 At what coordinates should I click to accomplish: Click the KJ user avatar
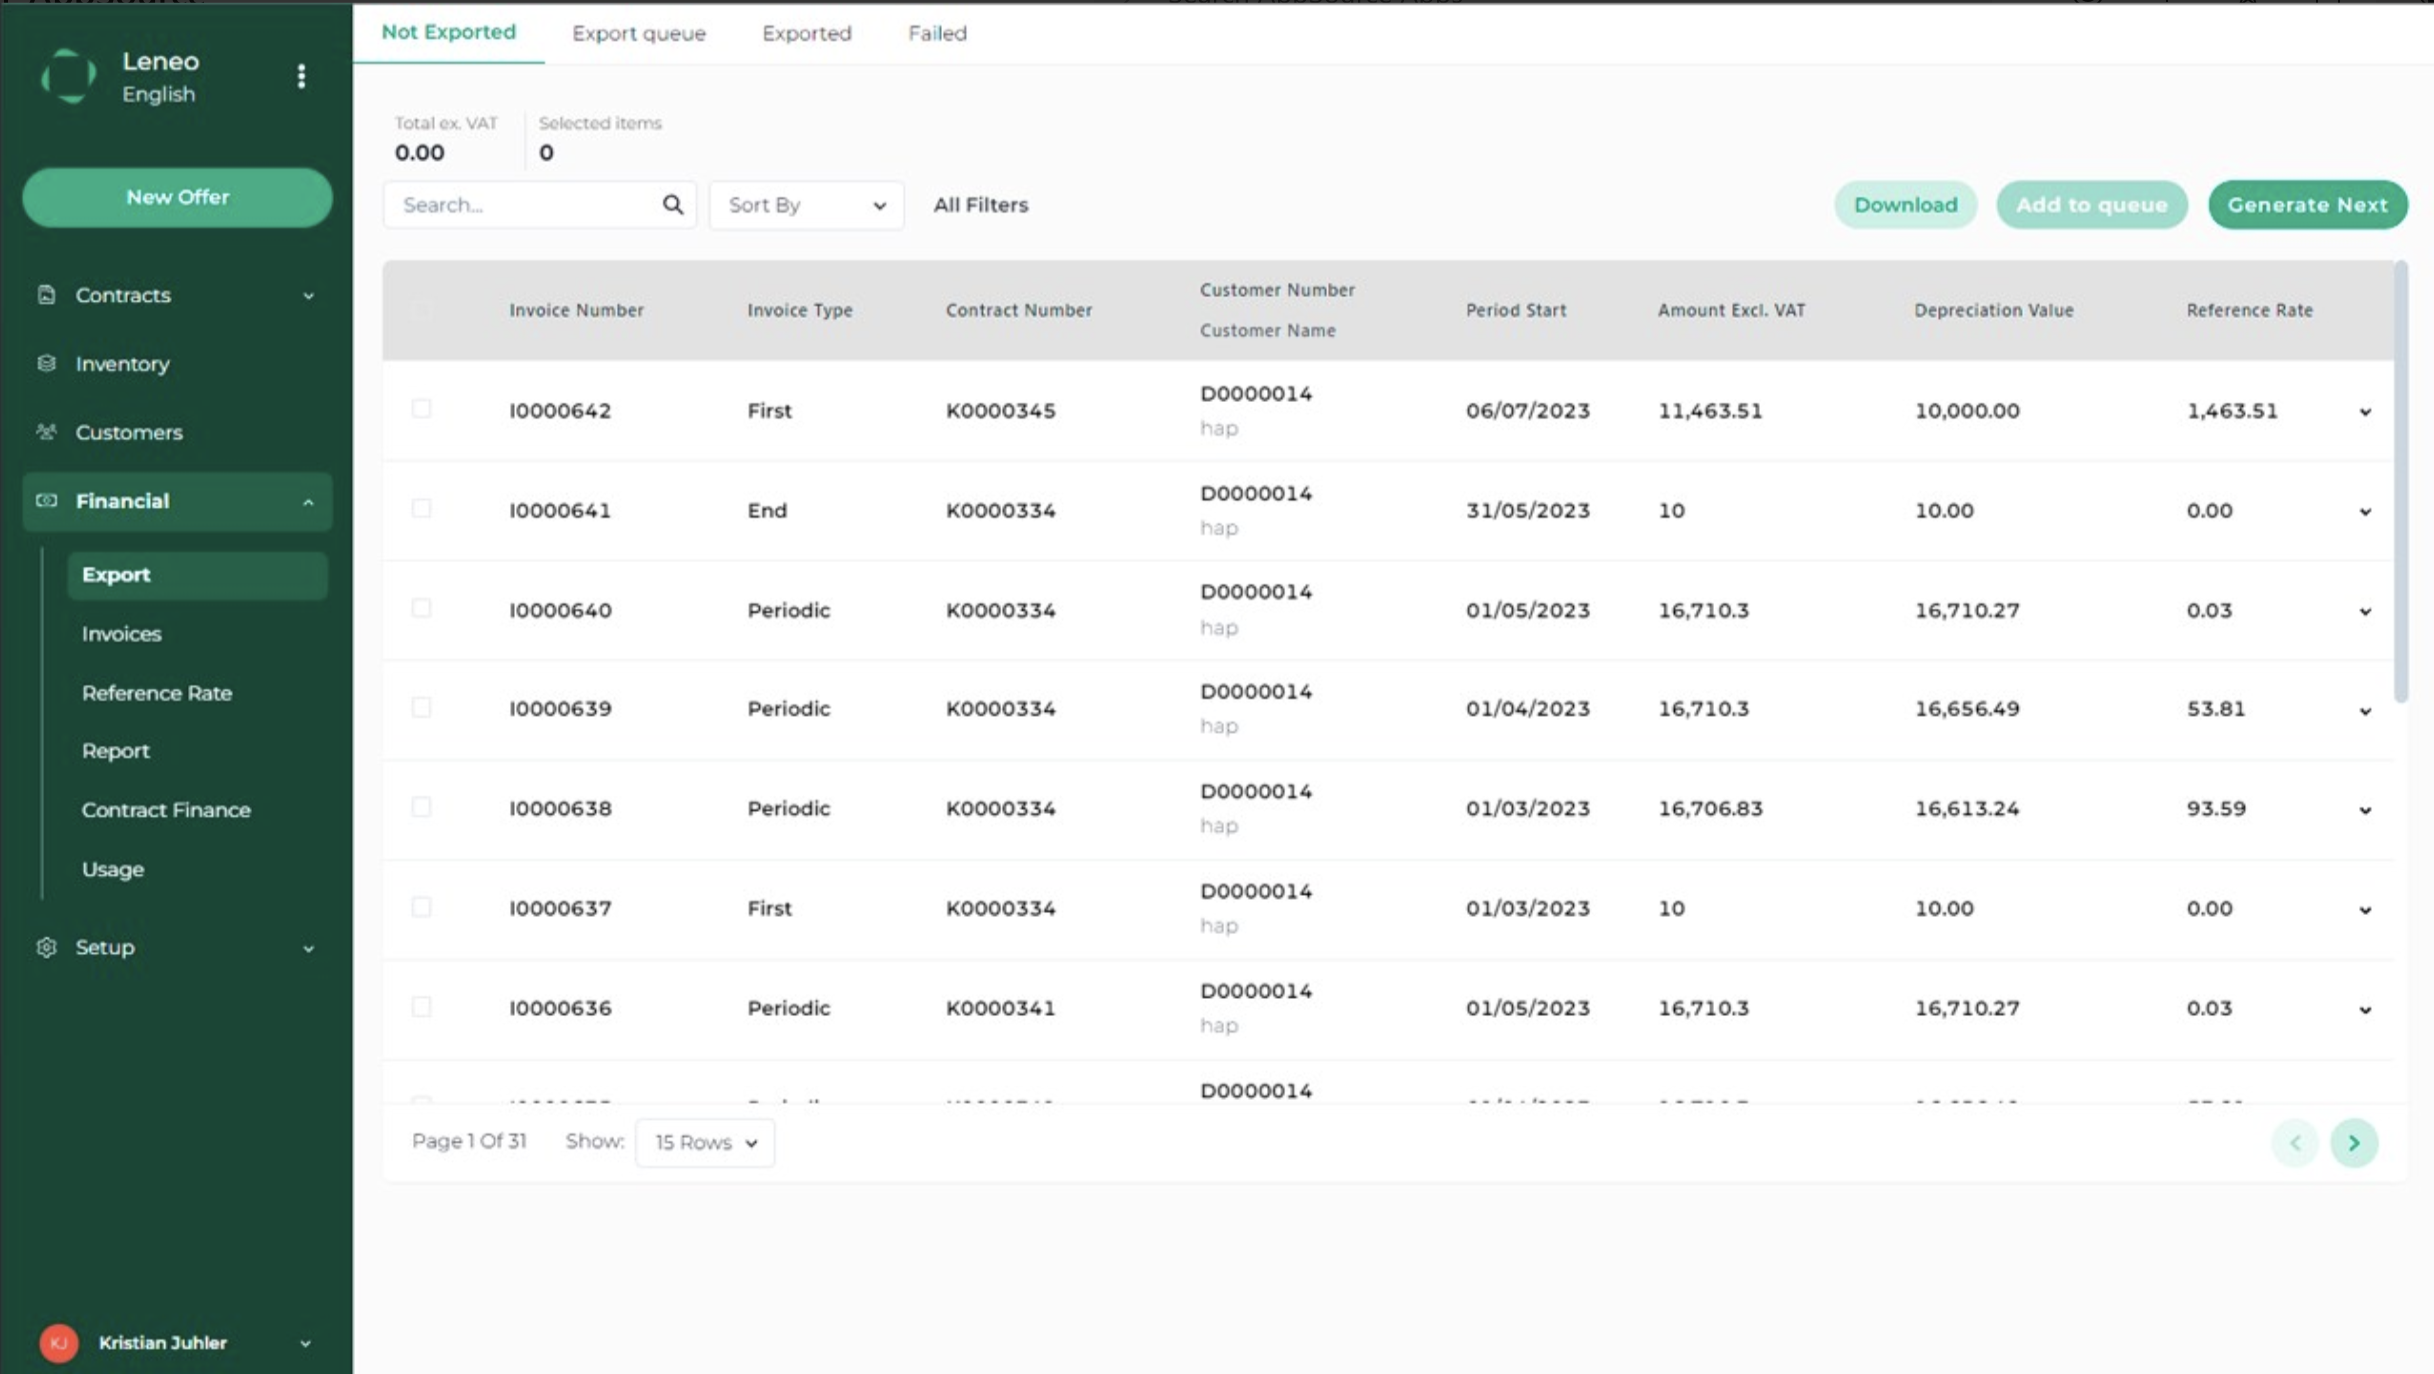point(59,1342)
